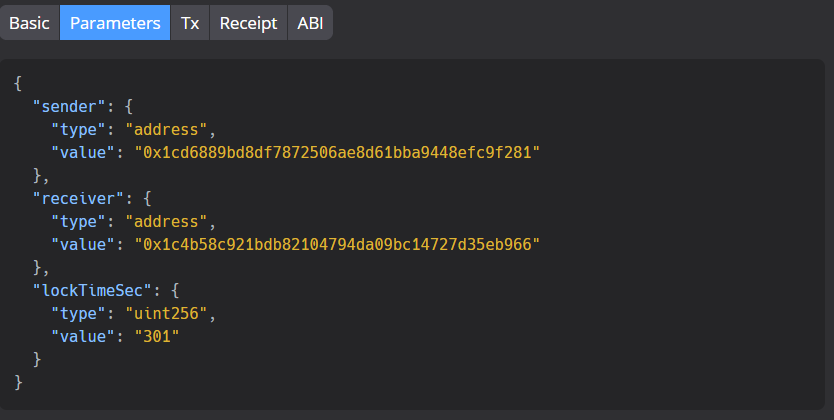Click the final closing brace of the JSON
The image size is (834, 420).
(18, 382)
